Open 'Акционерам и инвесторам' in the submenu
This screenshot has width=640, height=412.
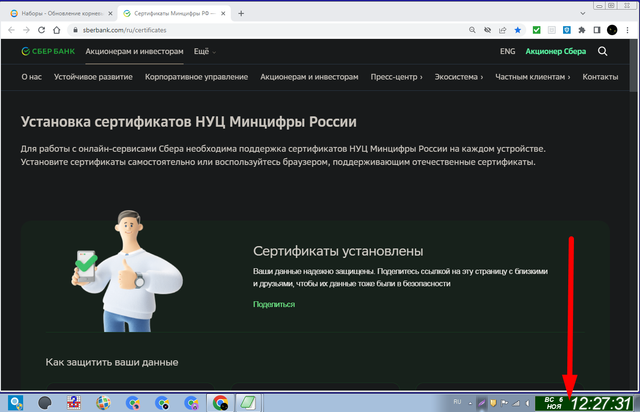(x=309, y=77)
